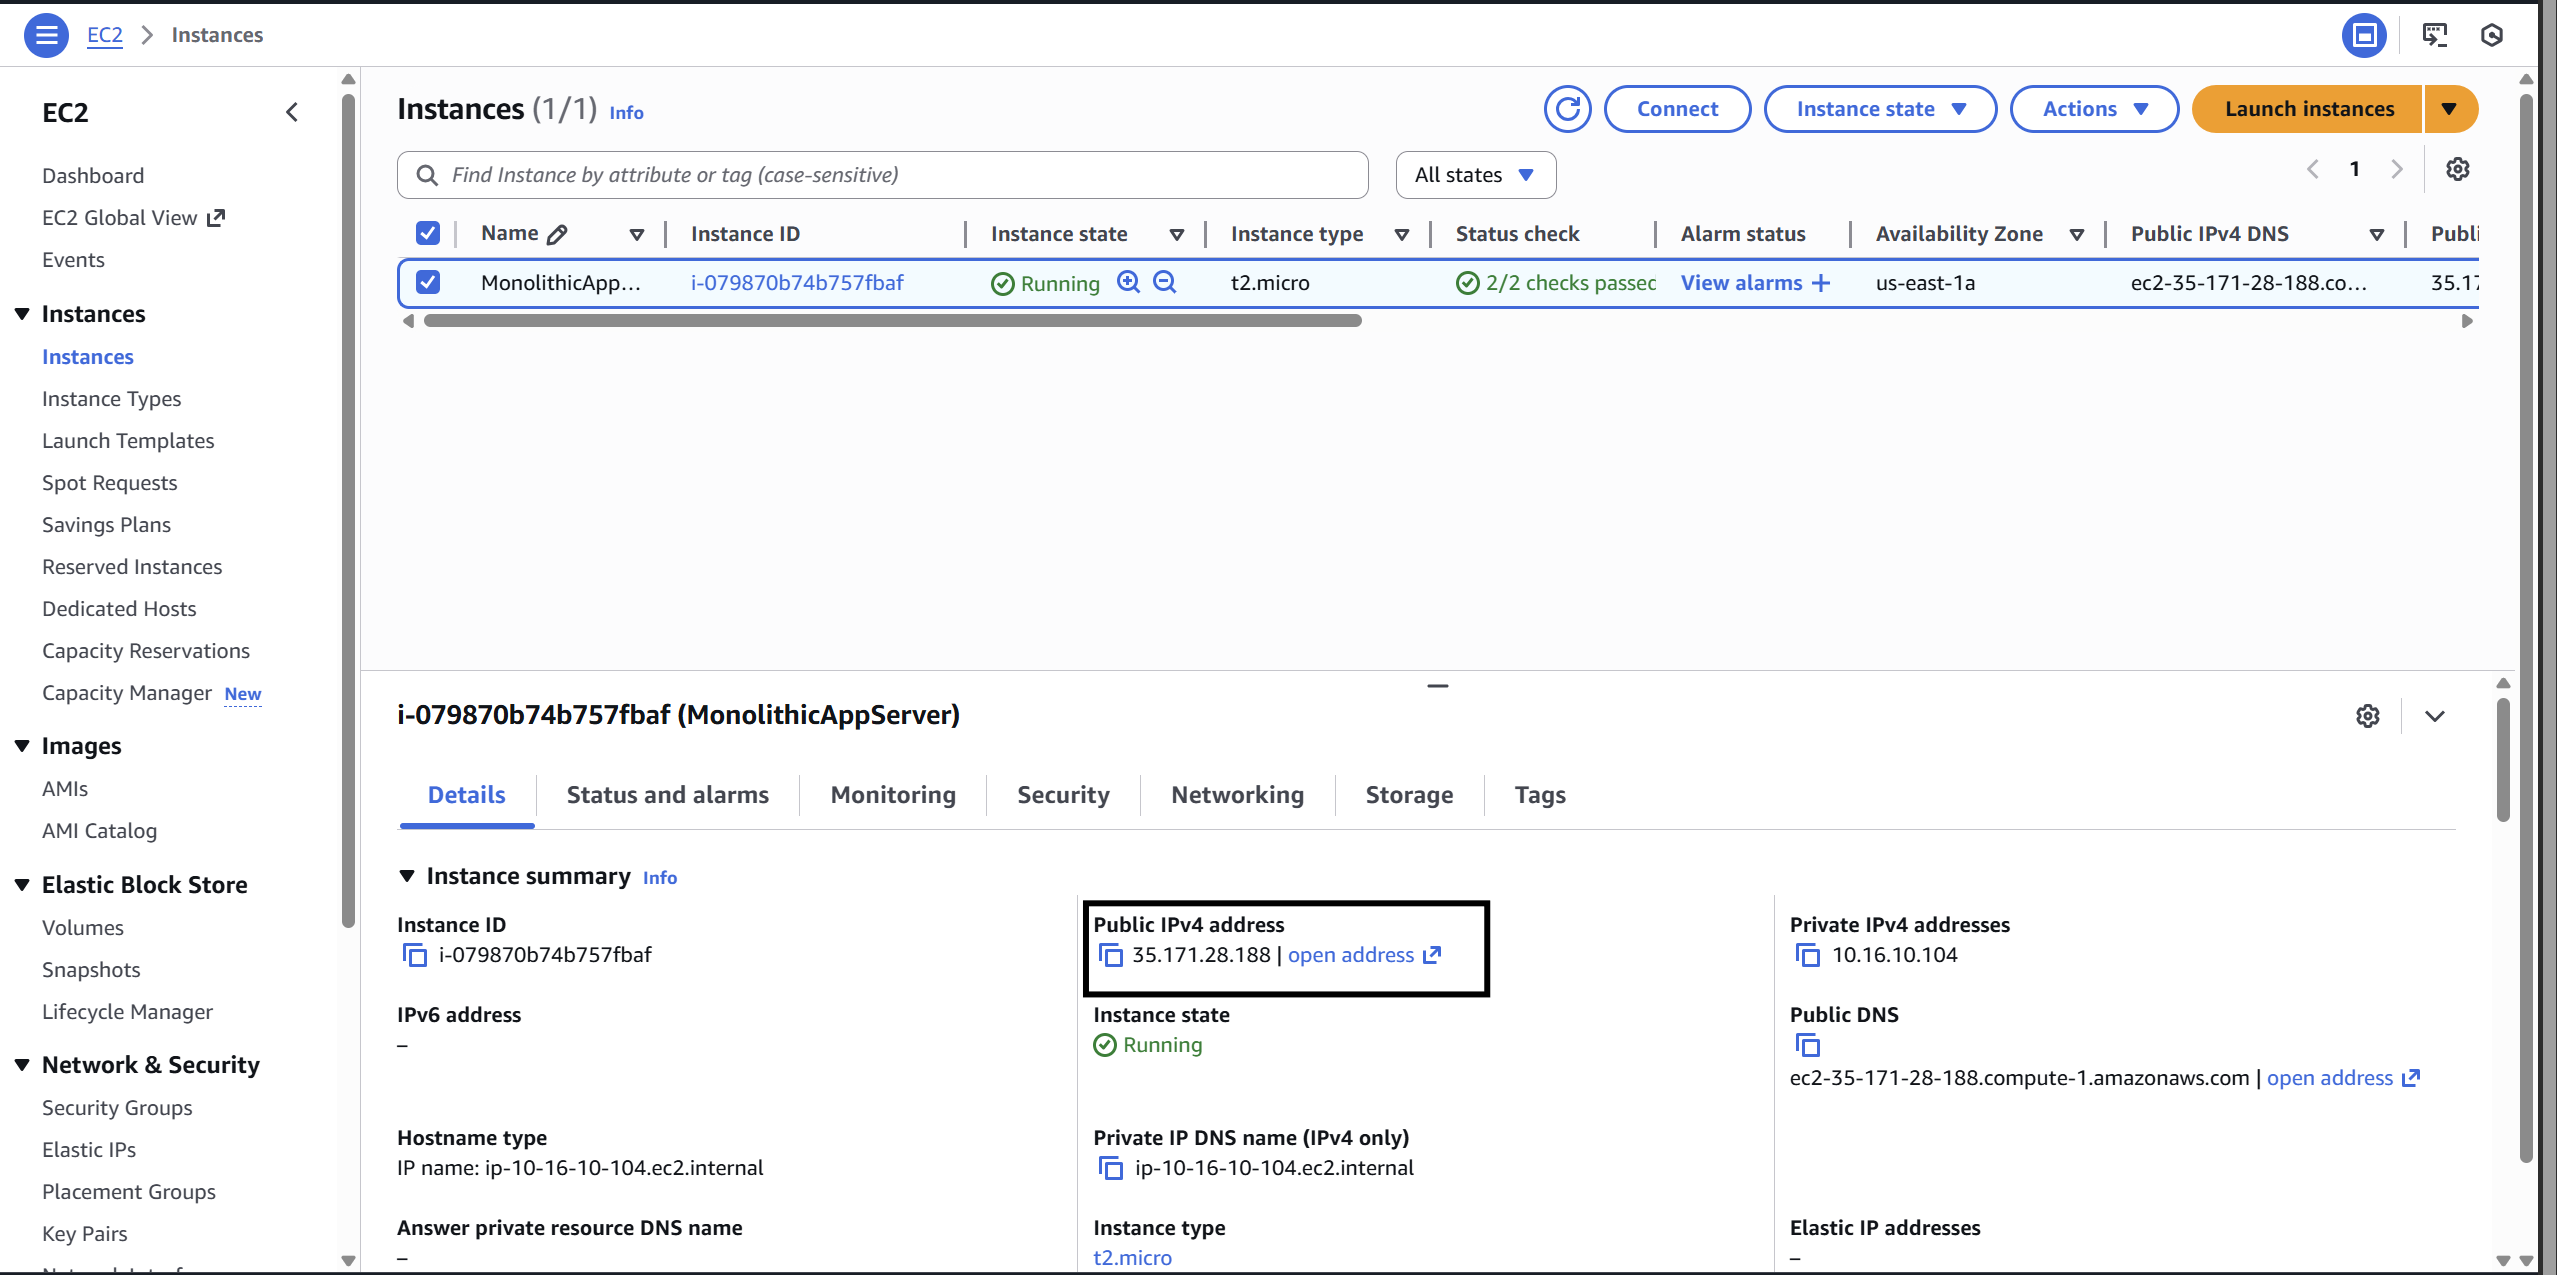Click the split panel resize handle
The width and height of the screenshot is (2557, 1275).
point(1437,686)
